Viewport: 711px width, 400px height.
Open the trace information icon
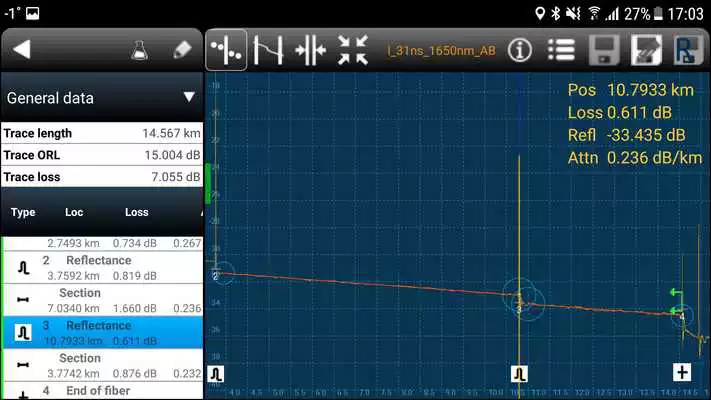(x=519, y=50)
